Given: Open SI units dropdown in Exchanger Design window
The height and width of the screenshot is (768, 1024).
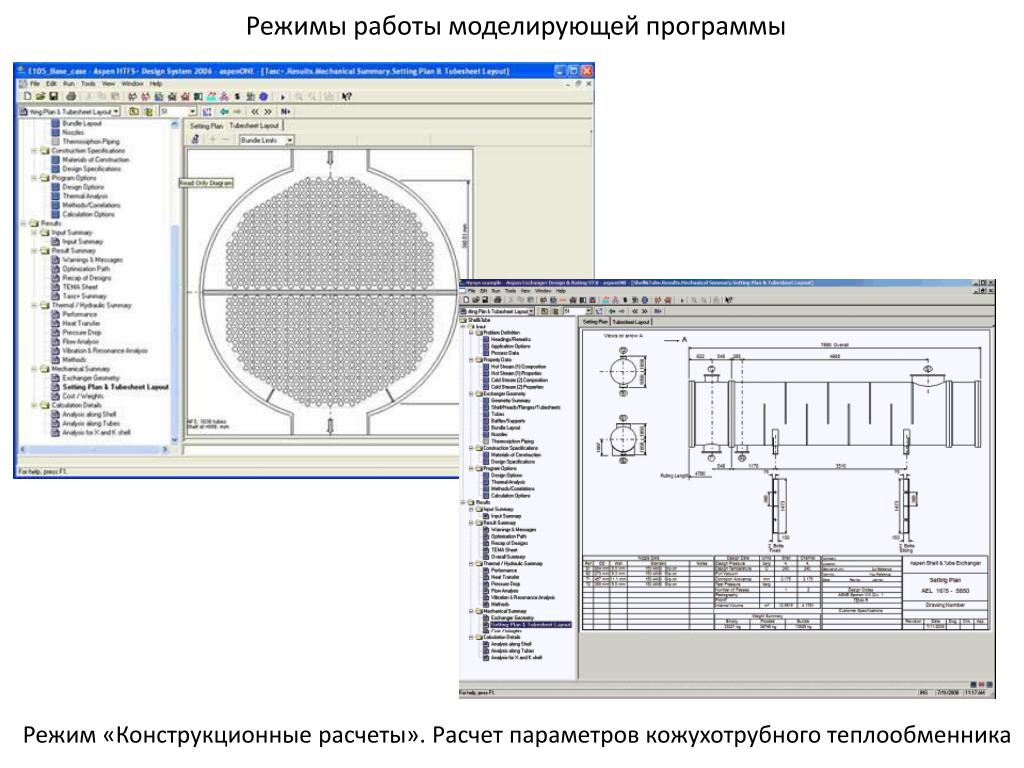Looking at the screenshot, I should click(588, 312).
